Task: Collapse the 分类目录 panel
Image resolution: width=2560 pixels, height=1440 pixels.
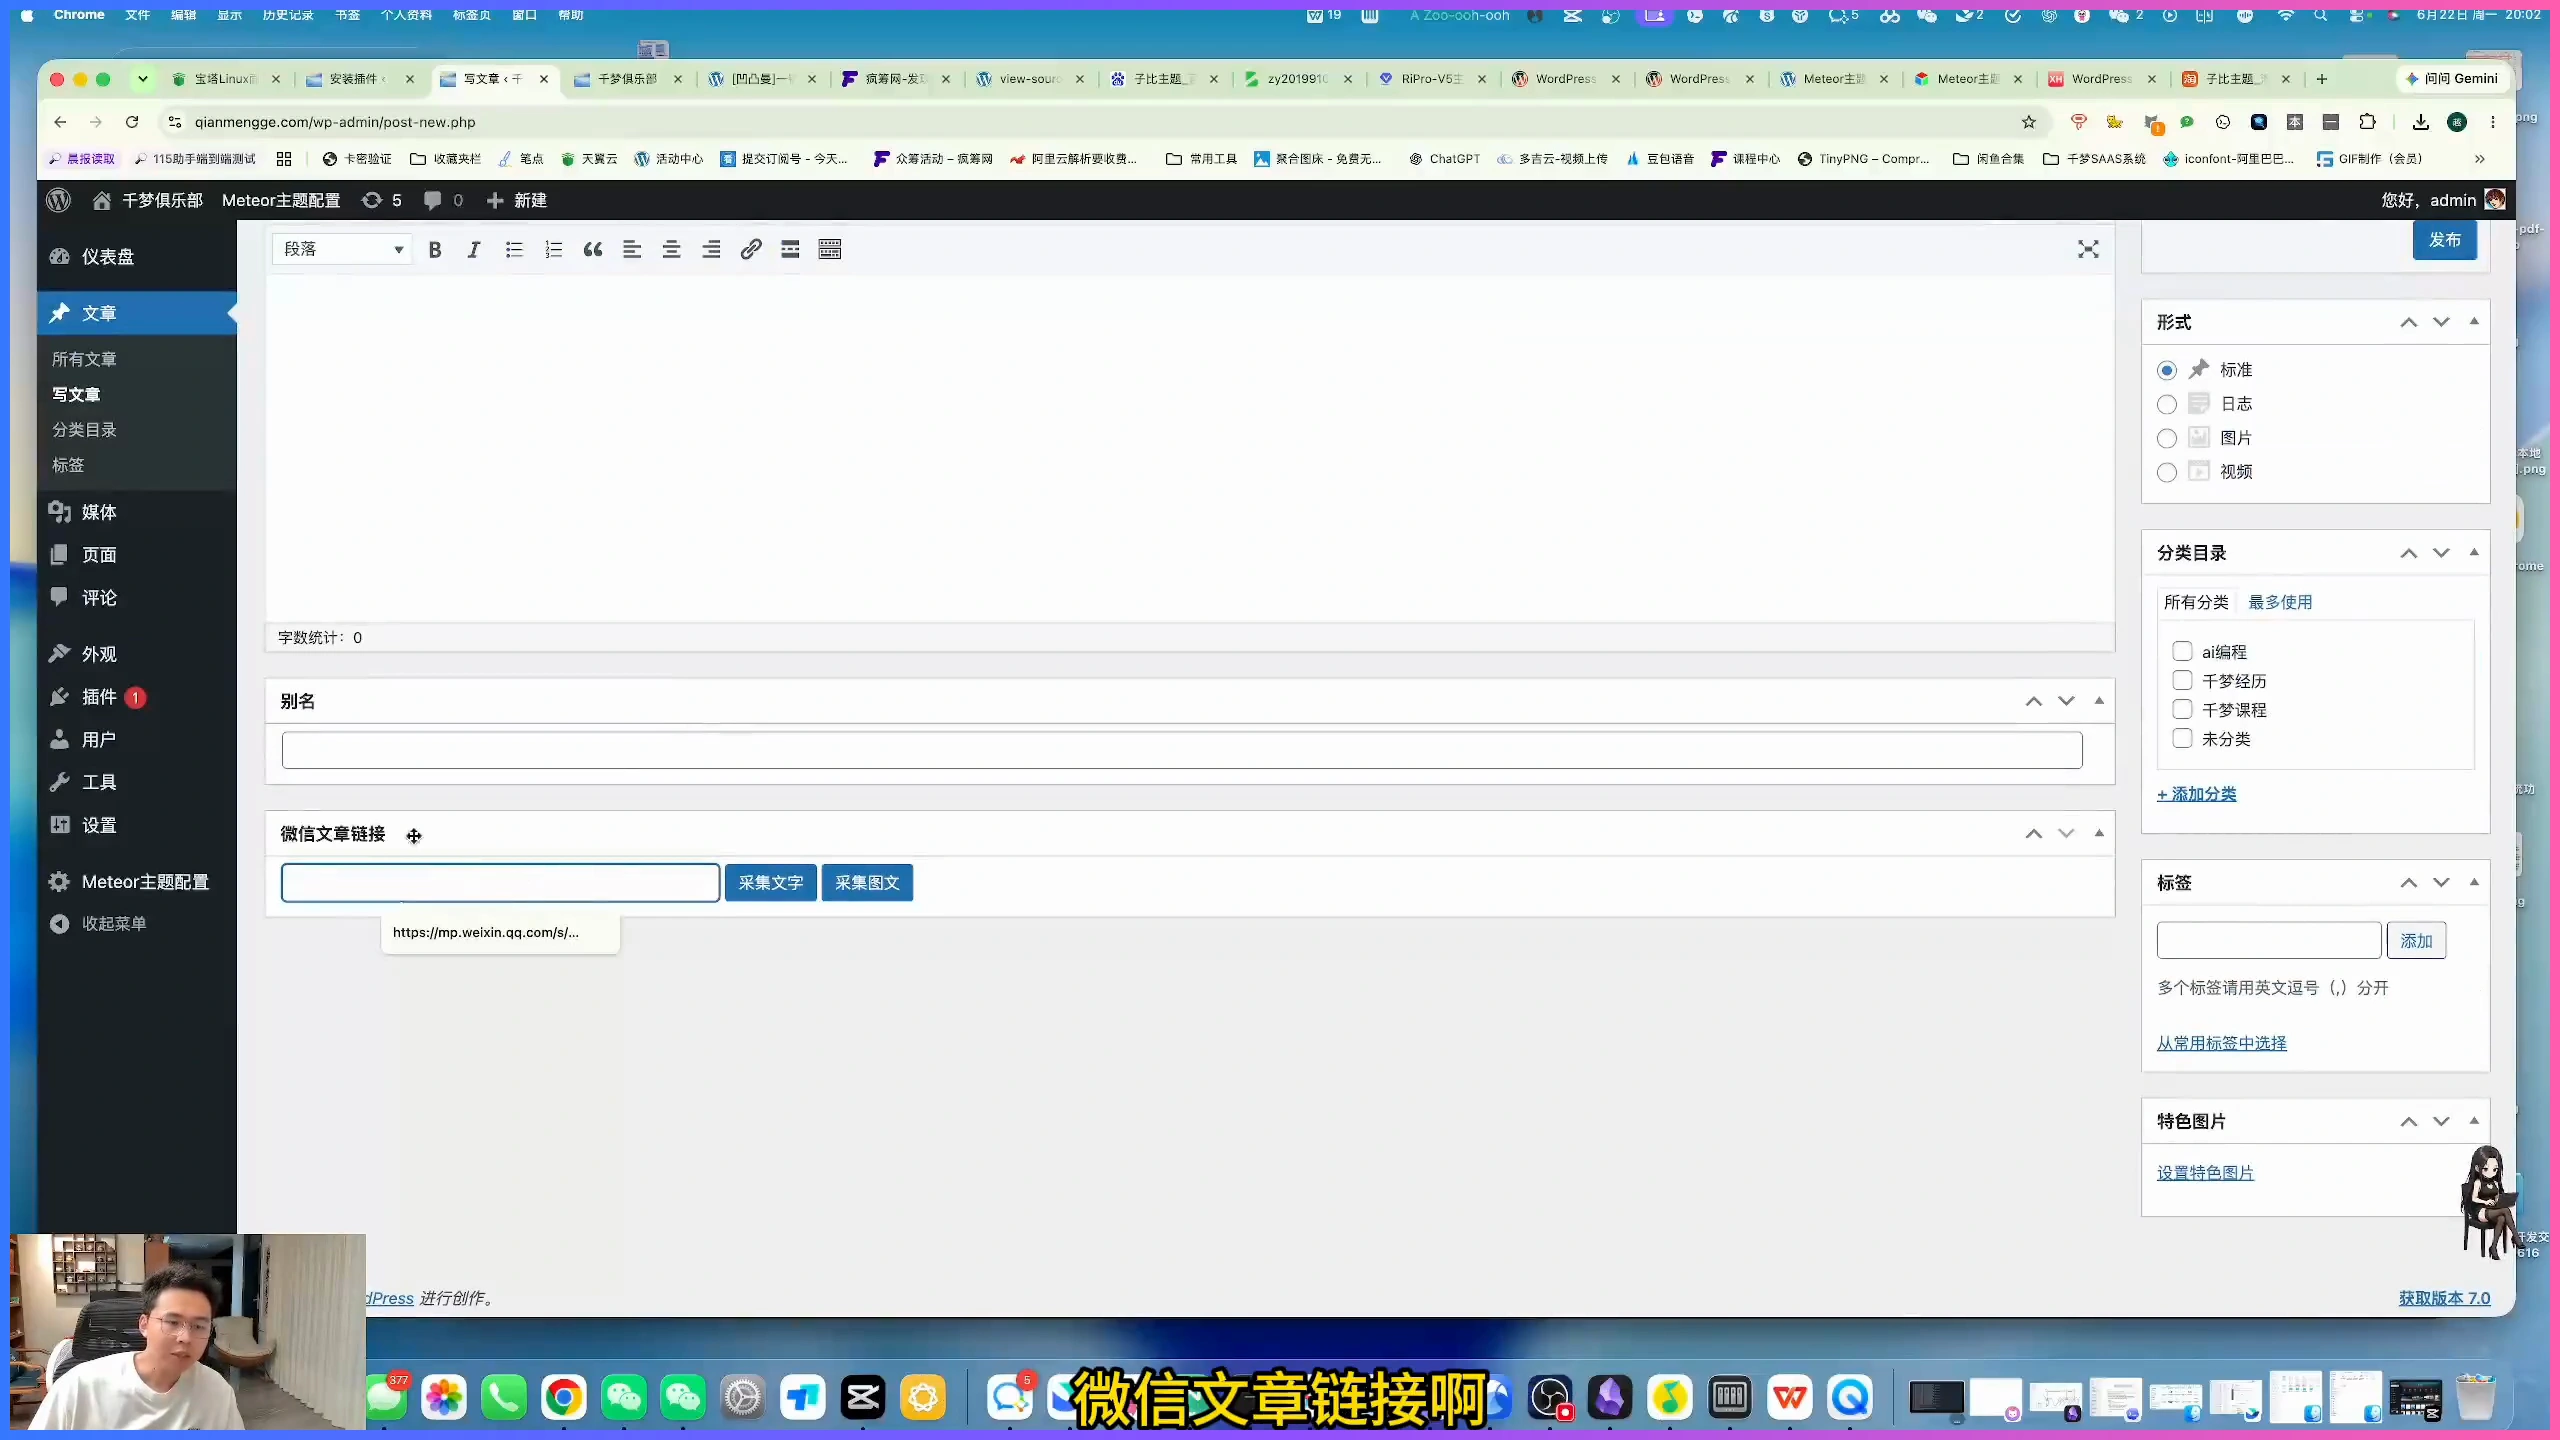Action: point(2474,553)
